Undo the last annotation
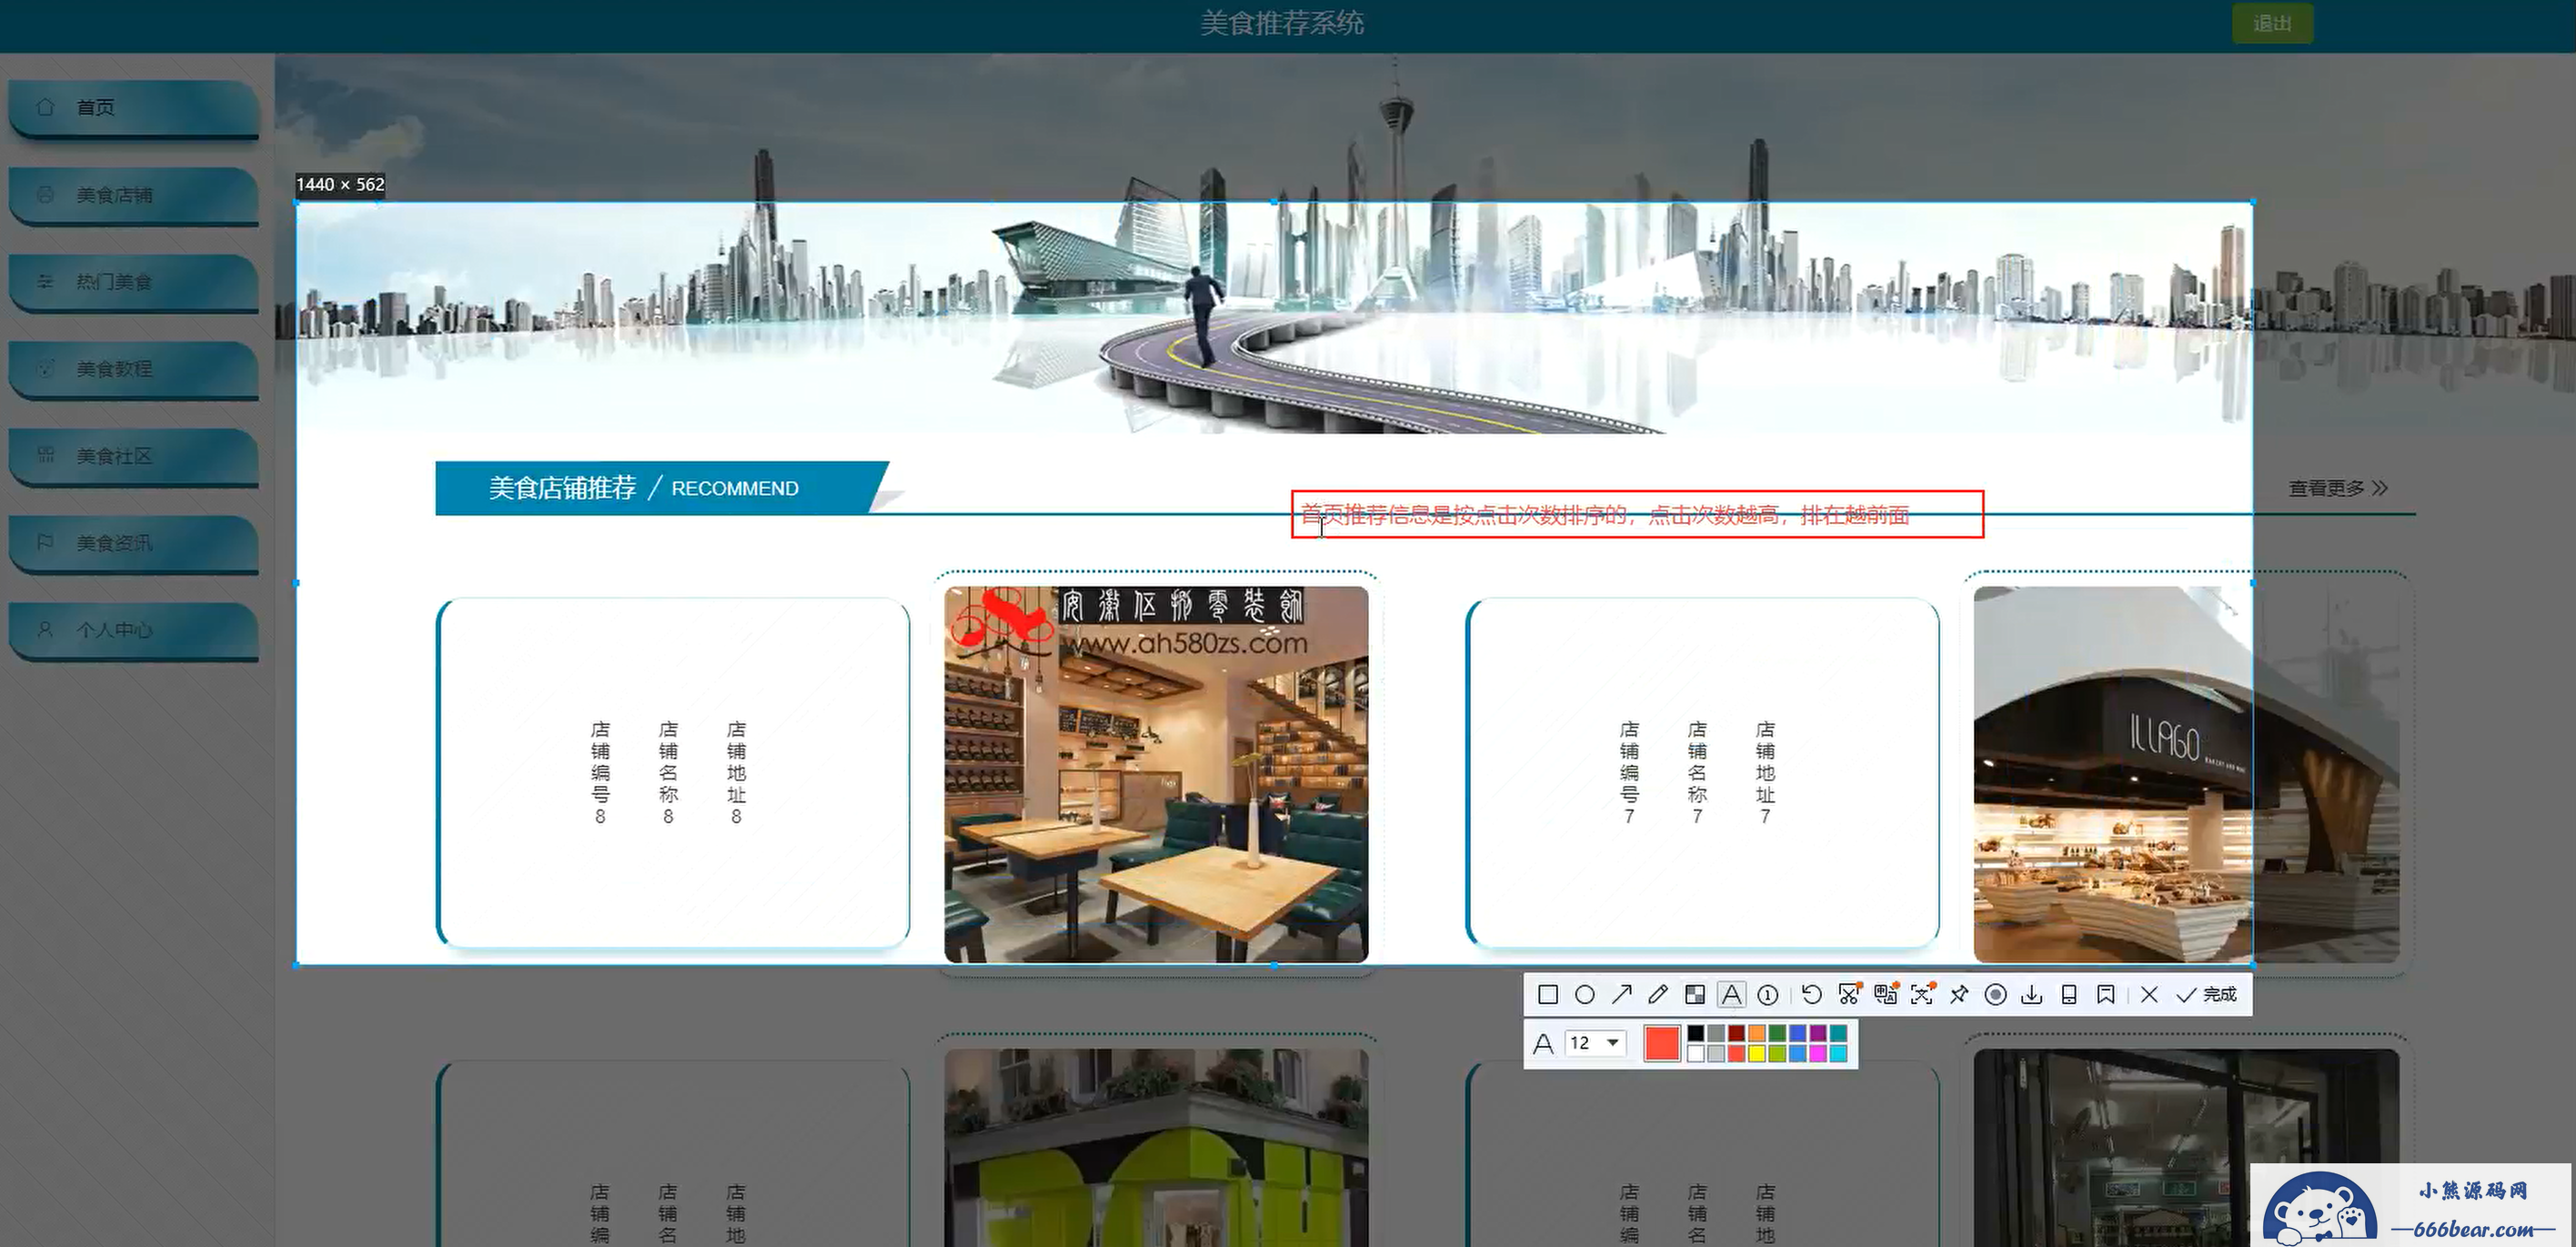This screenshot has height=1247, width=2576. click(x=1812, y=994)
